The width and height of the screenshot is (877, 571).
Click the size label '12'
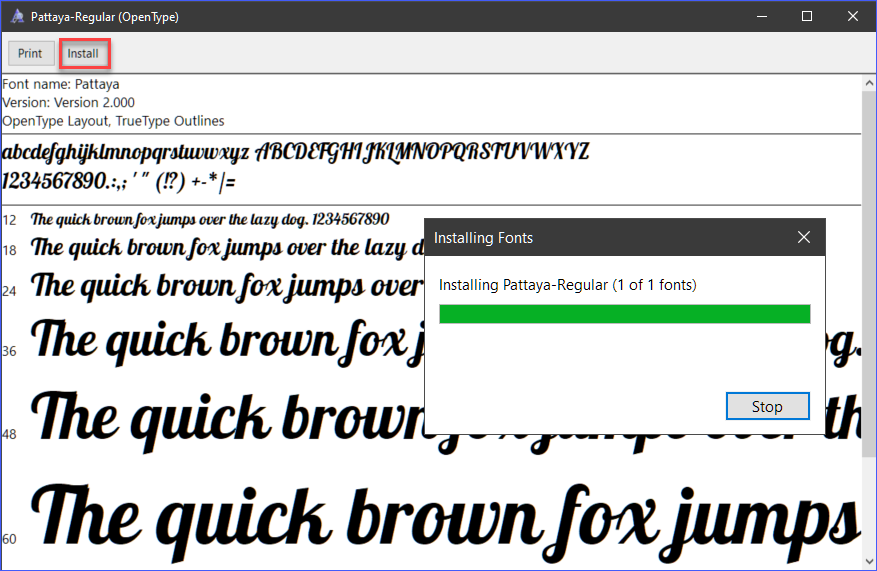coord(10,220)
